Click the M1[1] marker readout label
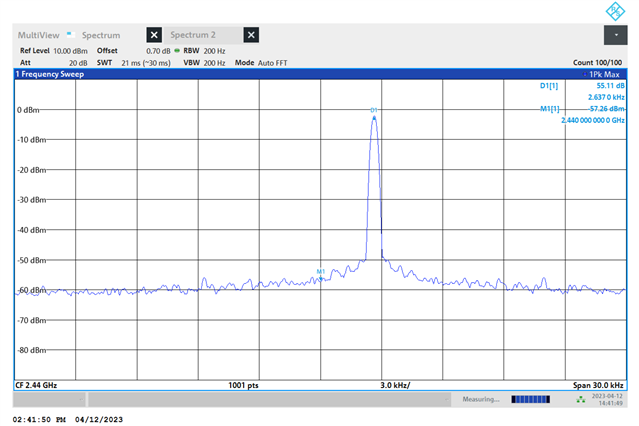Image resolution: width=639 pixels, height=426 pixels. 550,109
